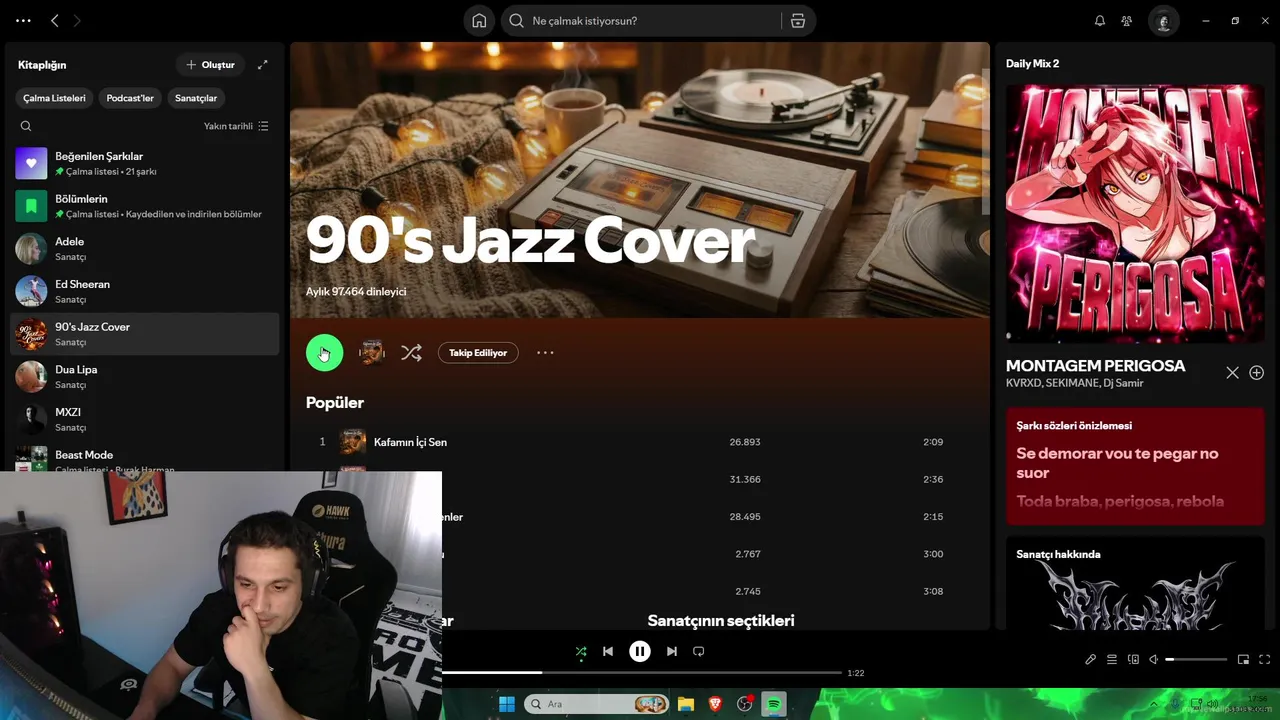Select 90's Jazz Cover in library
This screenshot has height=720, width=1280.
pyautogui.click(x=144, y=334)
